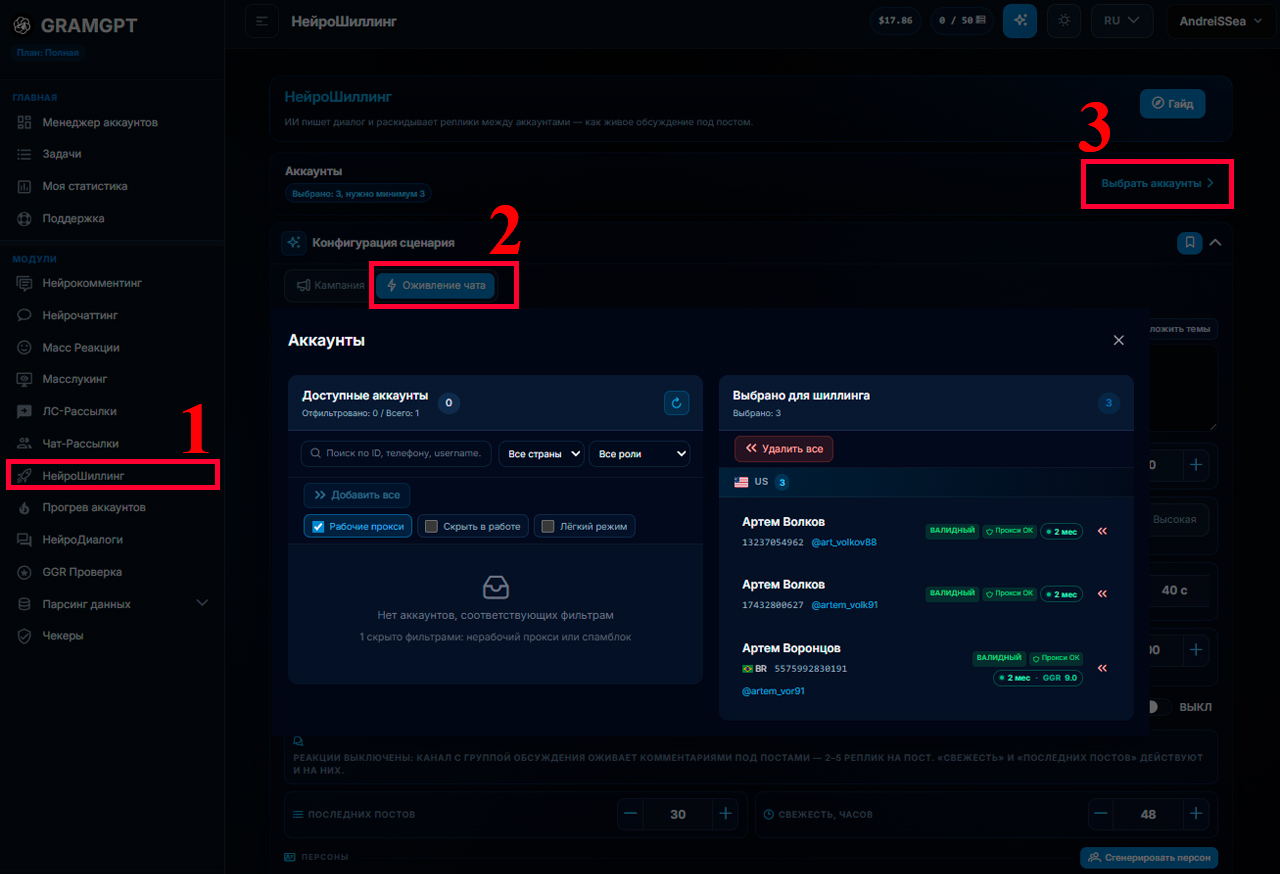This screenshot has height=874, width=1280.
Task: Increase Свежесть, часов value
Action: coord(1196,814)
